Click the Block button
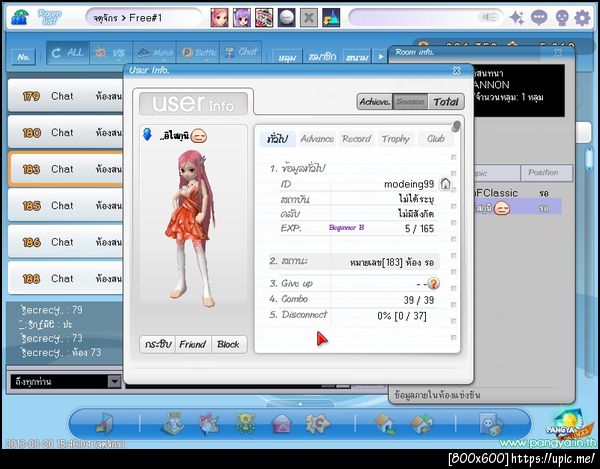The height and width of the screenshot is (469, 600). coord(228,344)
